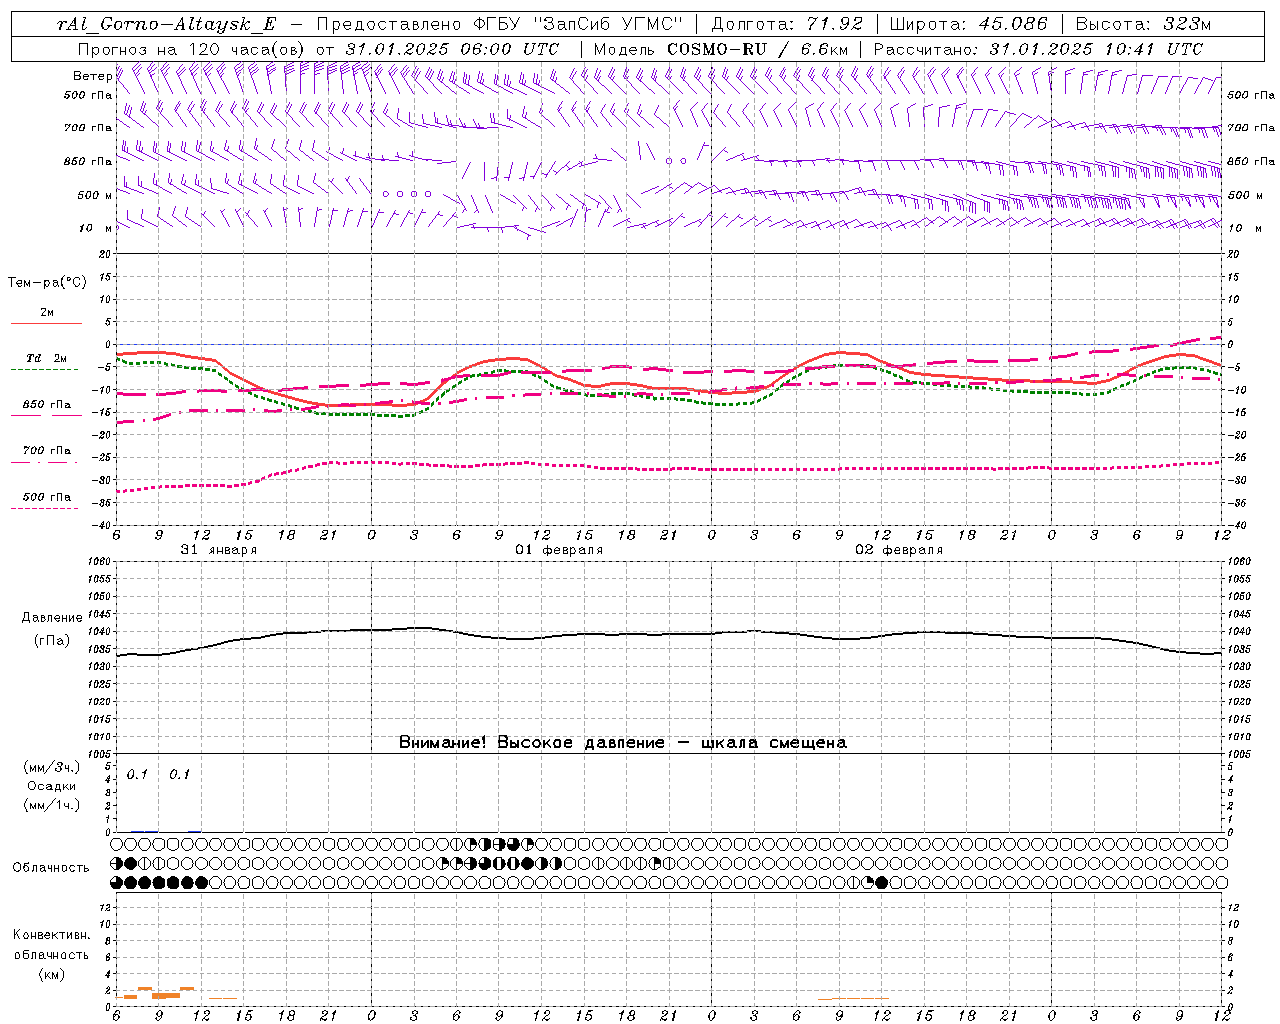Click the 700 гПа temperature legend label
The image size is (1280, 1024).
coord(47,451)
